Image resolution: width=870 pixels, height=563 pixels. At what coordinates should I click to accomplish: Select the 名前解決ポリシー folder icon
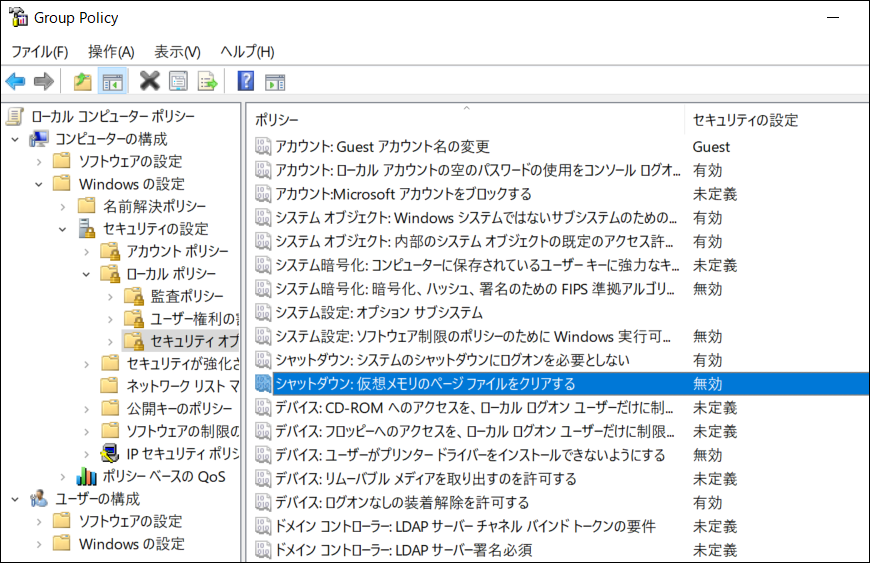(87, 206)
